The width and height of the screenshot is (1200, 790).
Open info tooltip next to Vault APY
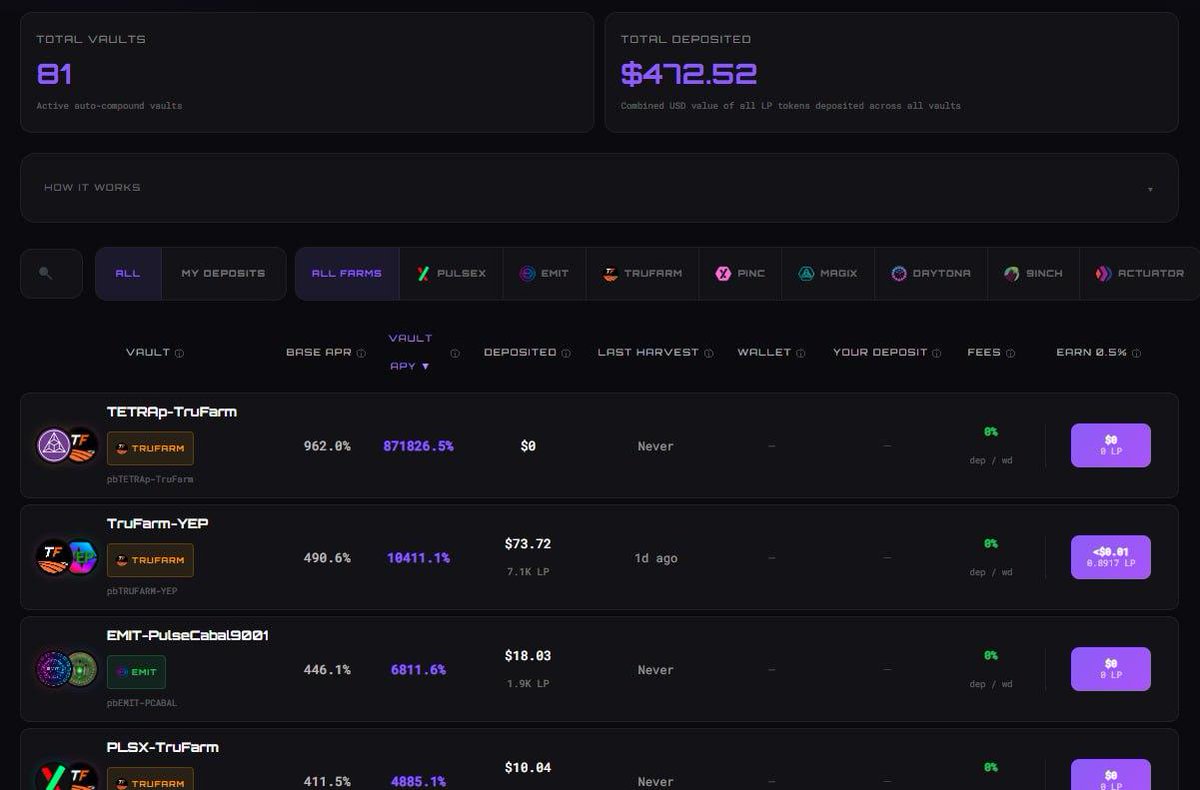click(455, 353)
